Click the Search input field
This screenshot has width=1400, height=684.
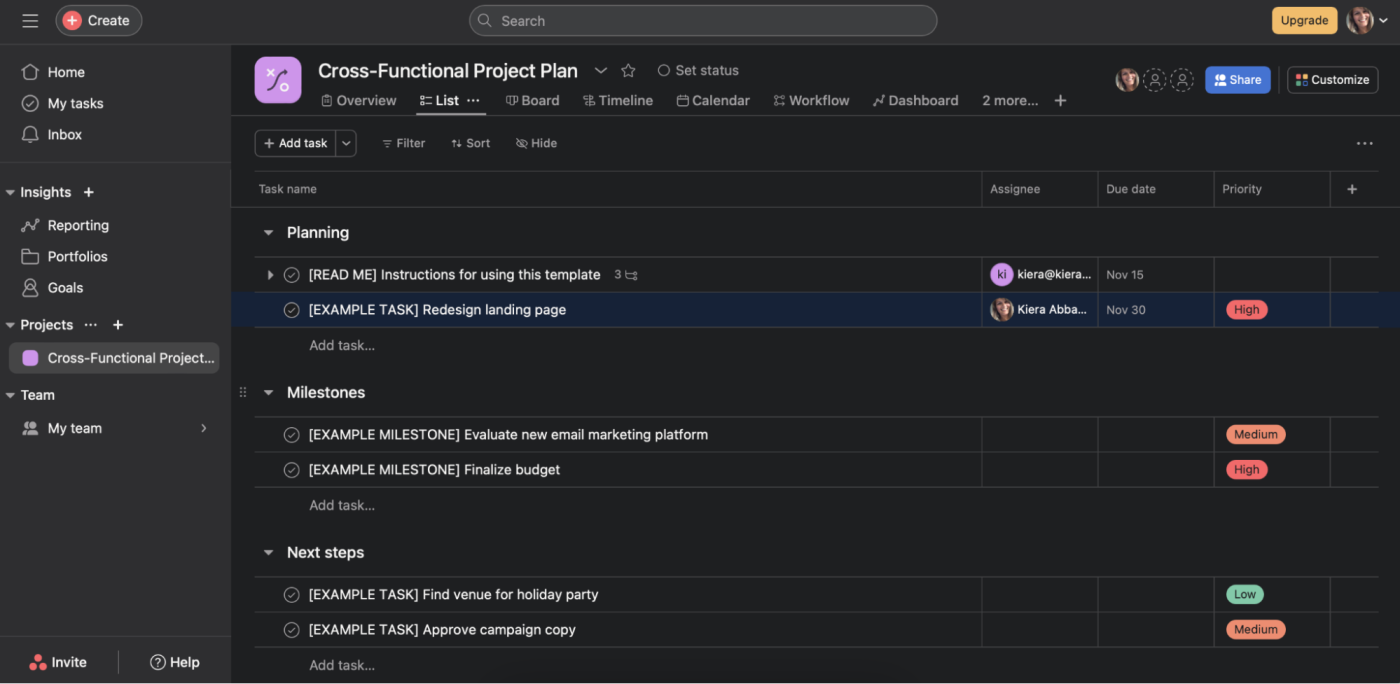(x=702, y=21)
